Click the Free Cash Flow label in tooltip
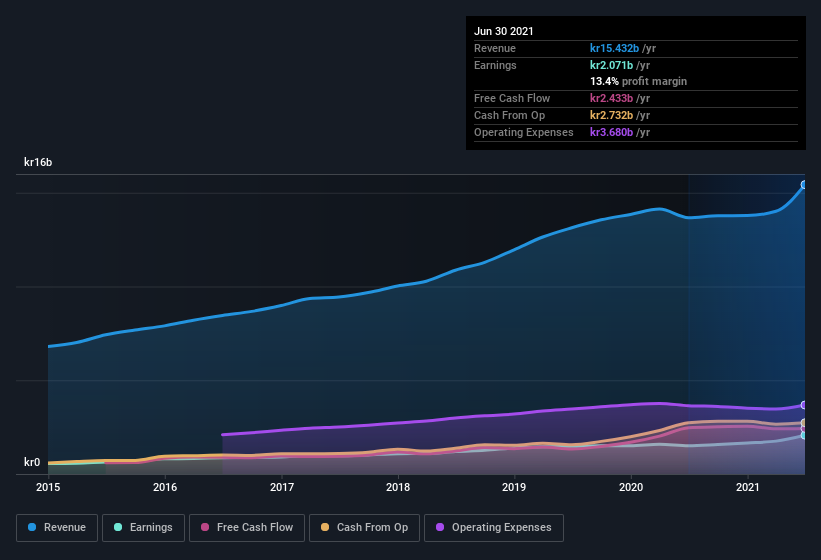821x560 pixels. pyautogui.click(x=512, y=98)
